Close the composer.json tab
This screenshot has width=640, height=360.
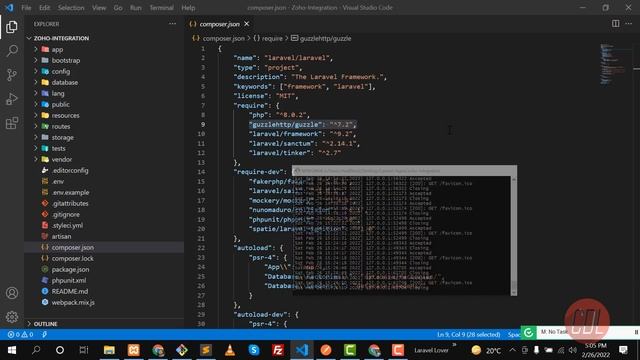pos(247,24)
